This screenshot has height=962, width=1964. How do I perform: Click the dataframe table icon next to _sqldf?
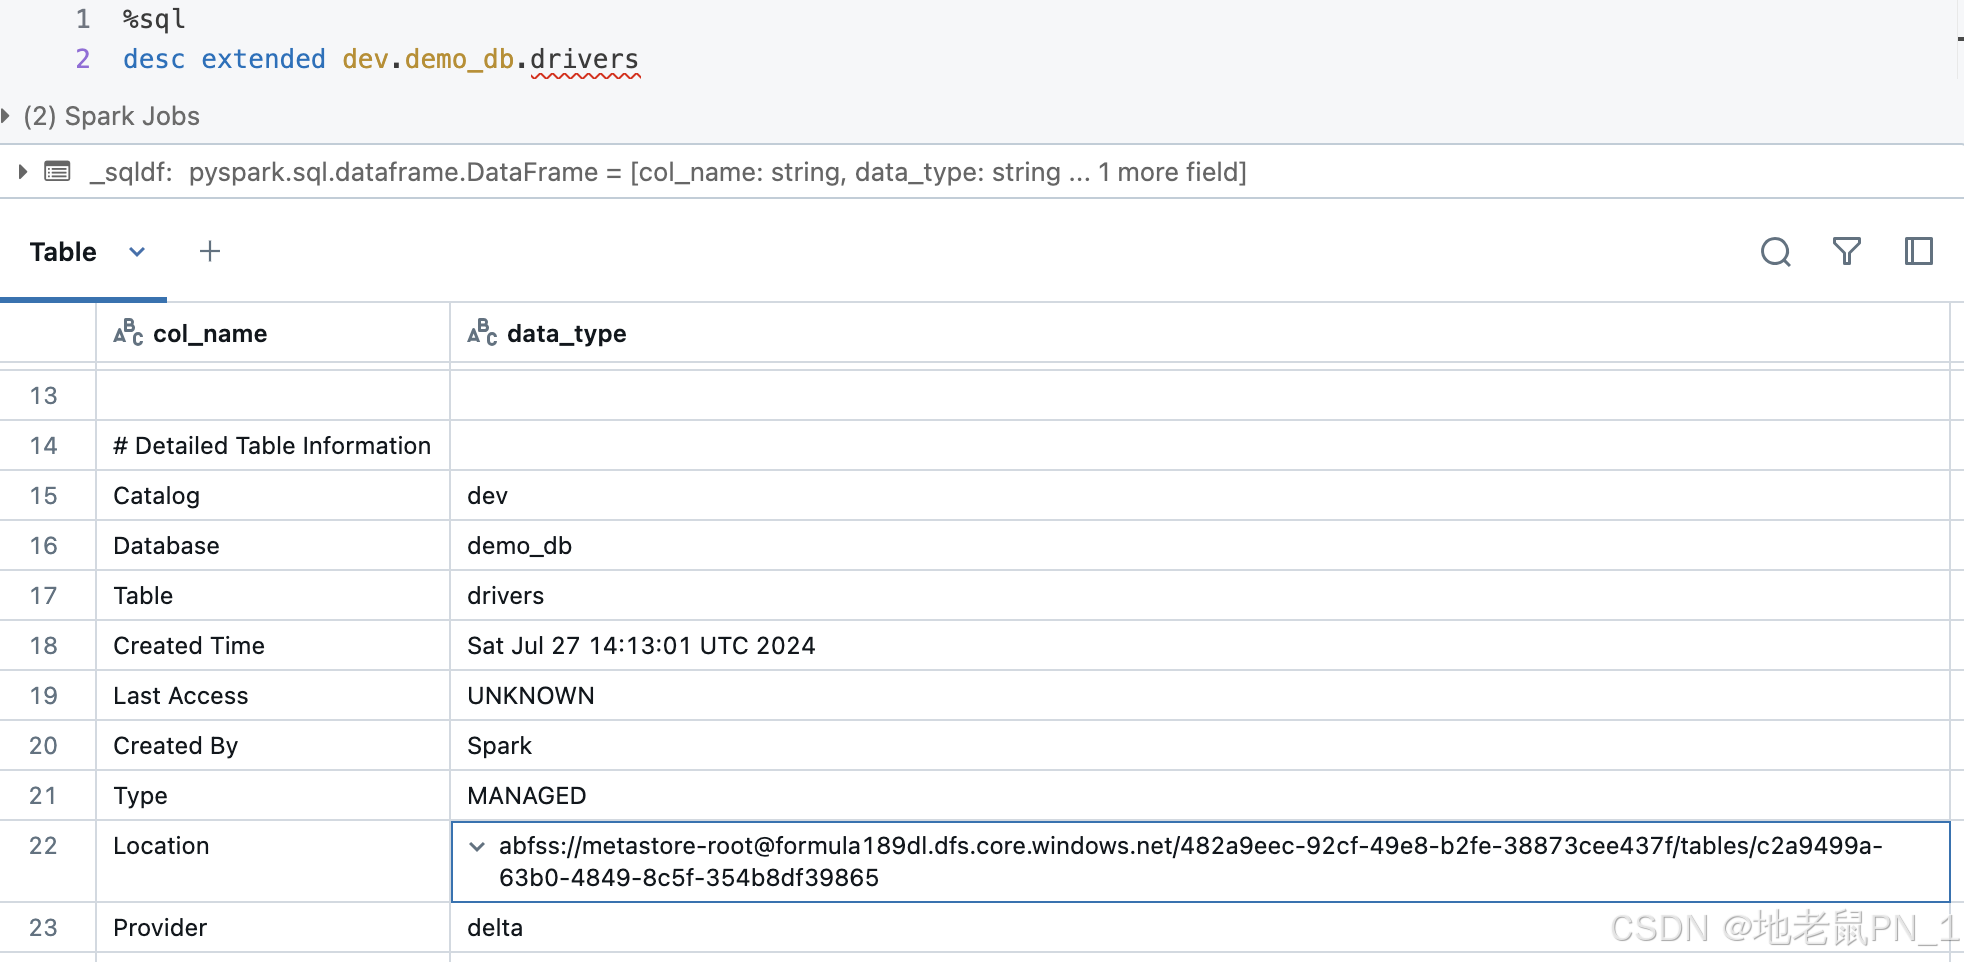pos(57,171)
